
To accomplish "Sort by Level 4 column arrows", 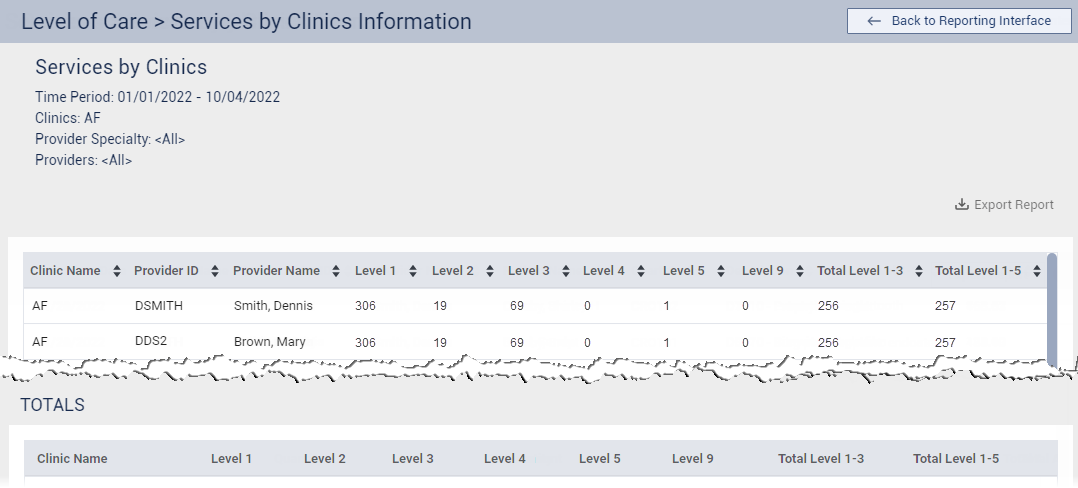I will tap(641, 271).
